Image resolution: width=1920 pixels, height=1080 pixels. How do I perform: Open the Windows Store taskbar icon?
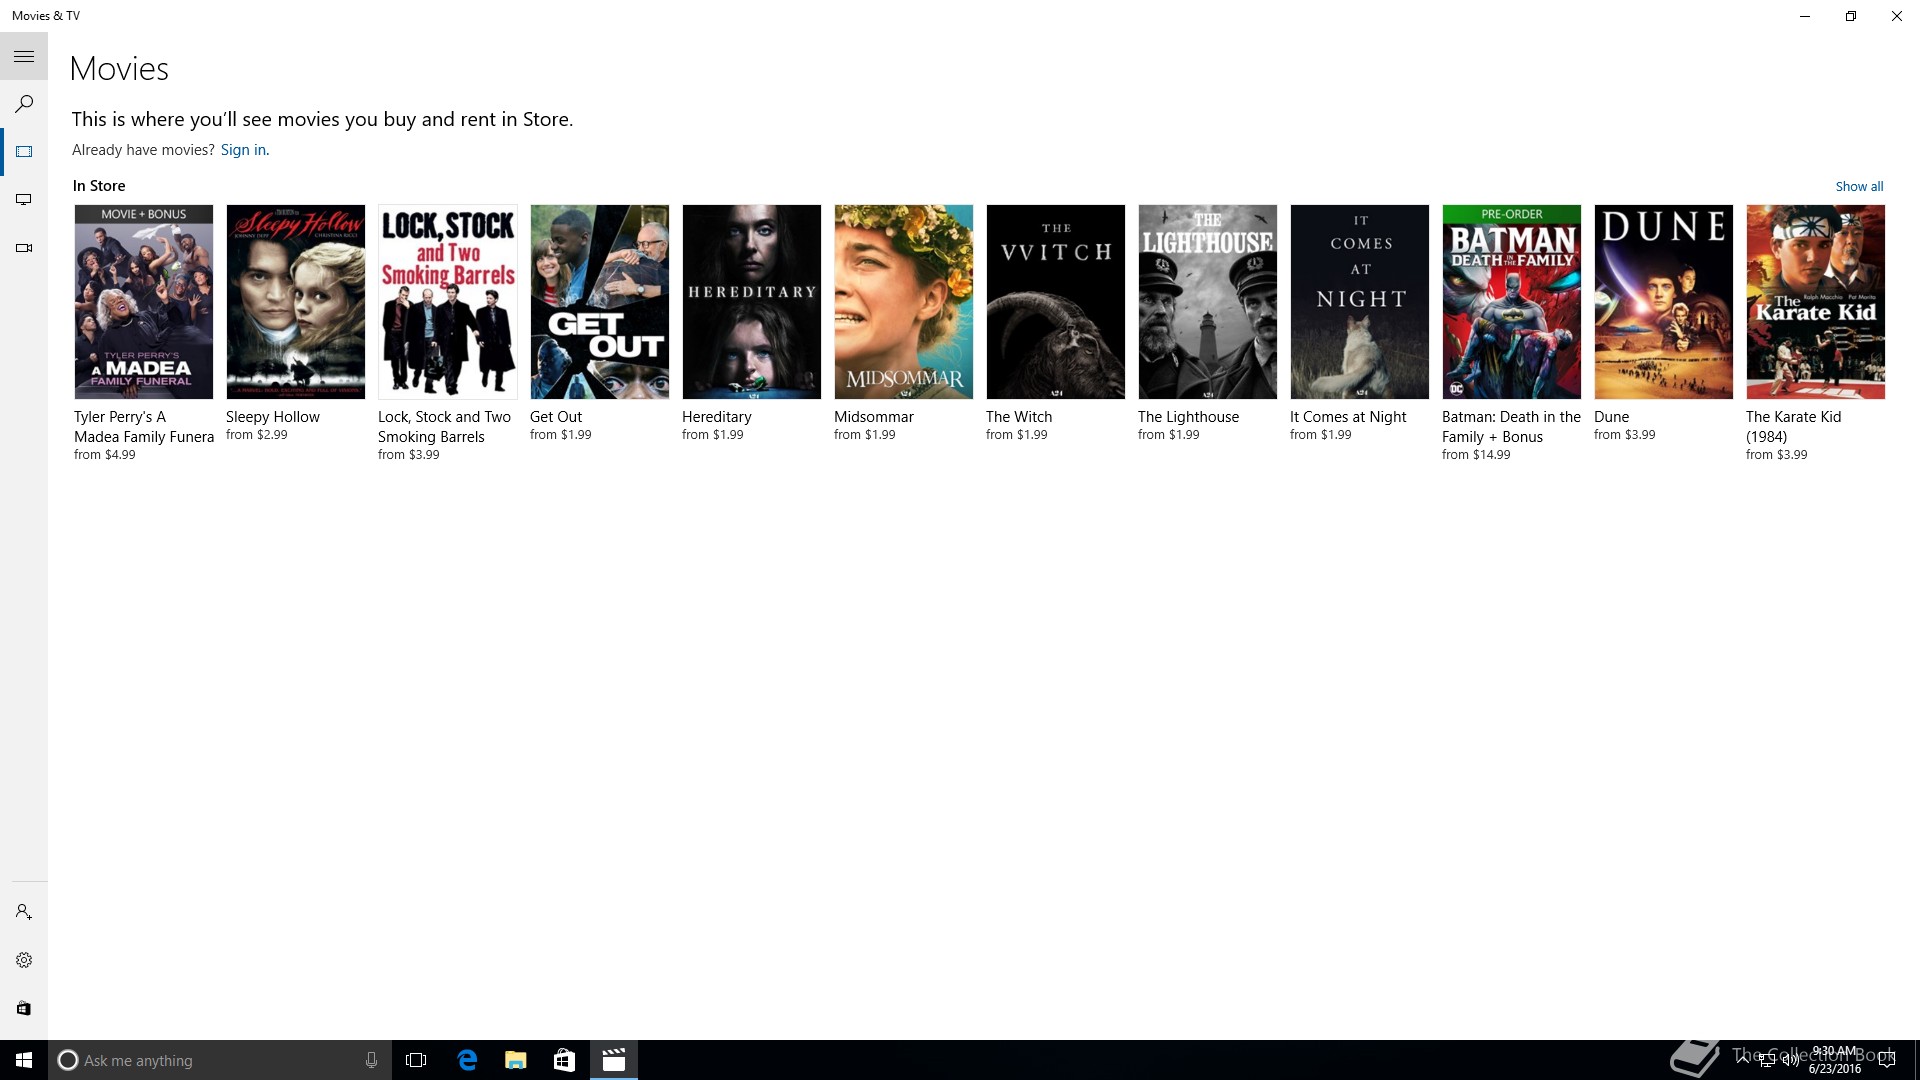[564, 1060]
